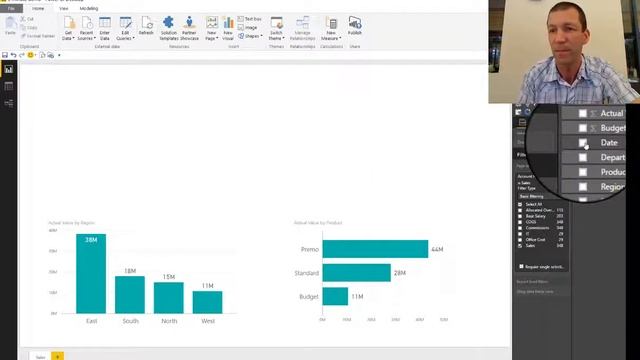Click the Undo arrow icon
Viewport: 640px width, 360px height.
13,55
